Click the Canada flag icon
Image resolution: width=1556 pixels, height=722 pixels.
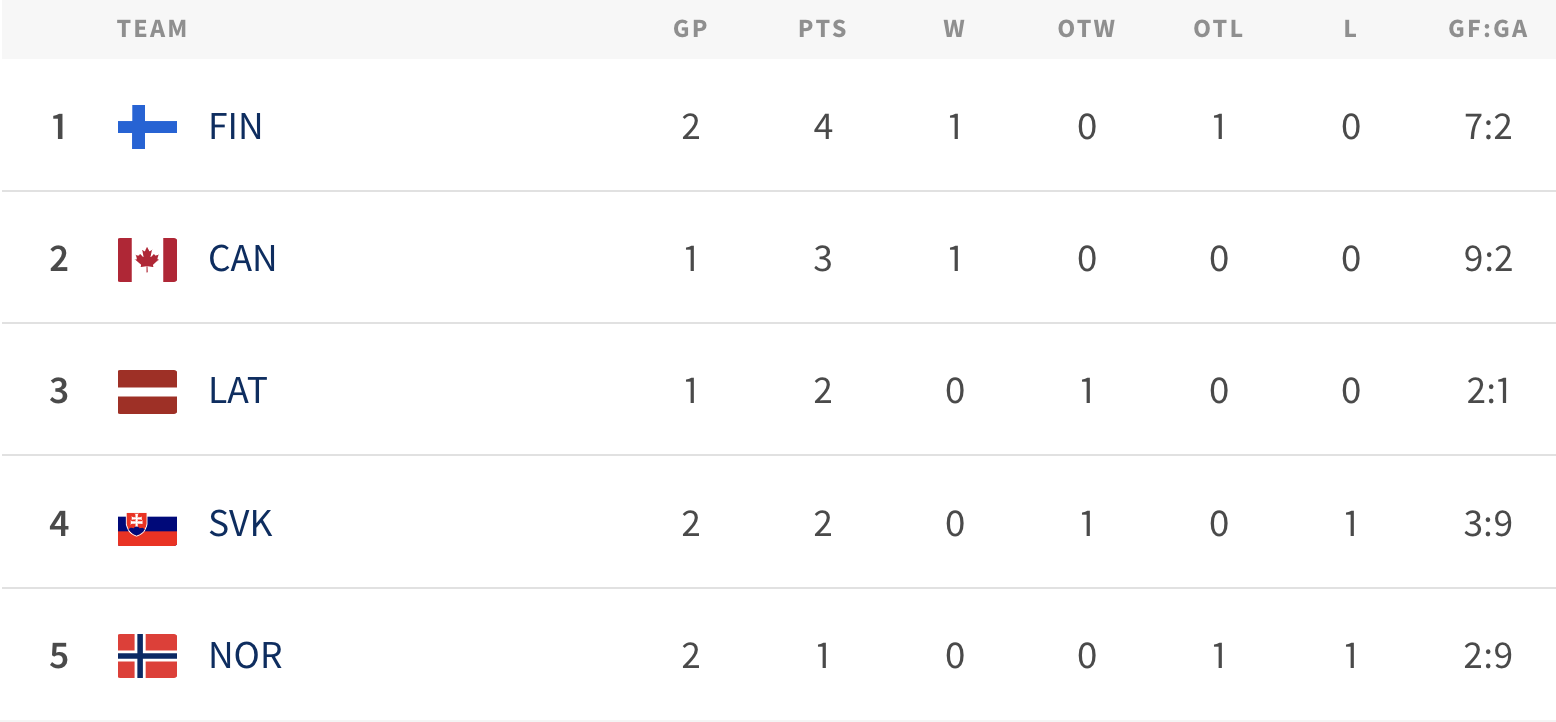(147, 259)
